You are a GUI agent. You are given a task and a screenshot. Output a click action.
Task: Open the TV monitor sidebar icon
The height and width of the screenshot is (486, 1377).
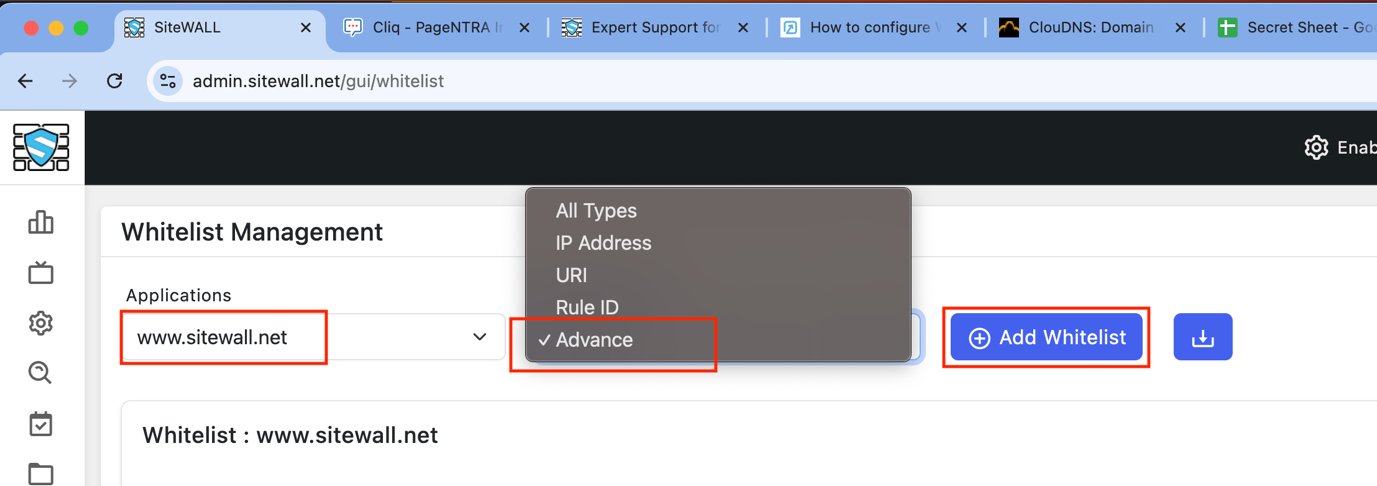41,273
